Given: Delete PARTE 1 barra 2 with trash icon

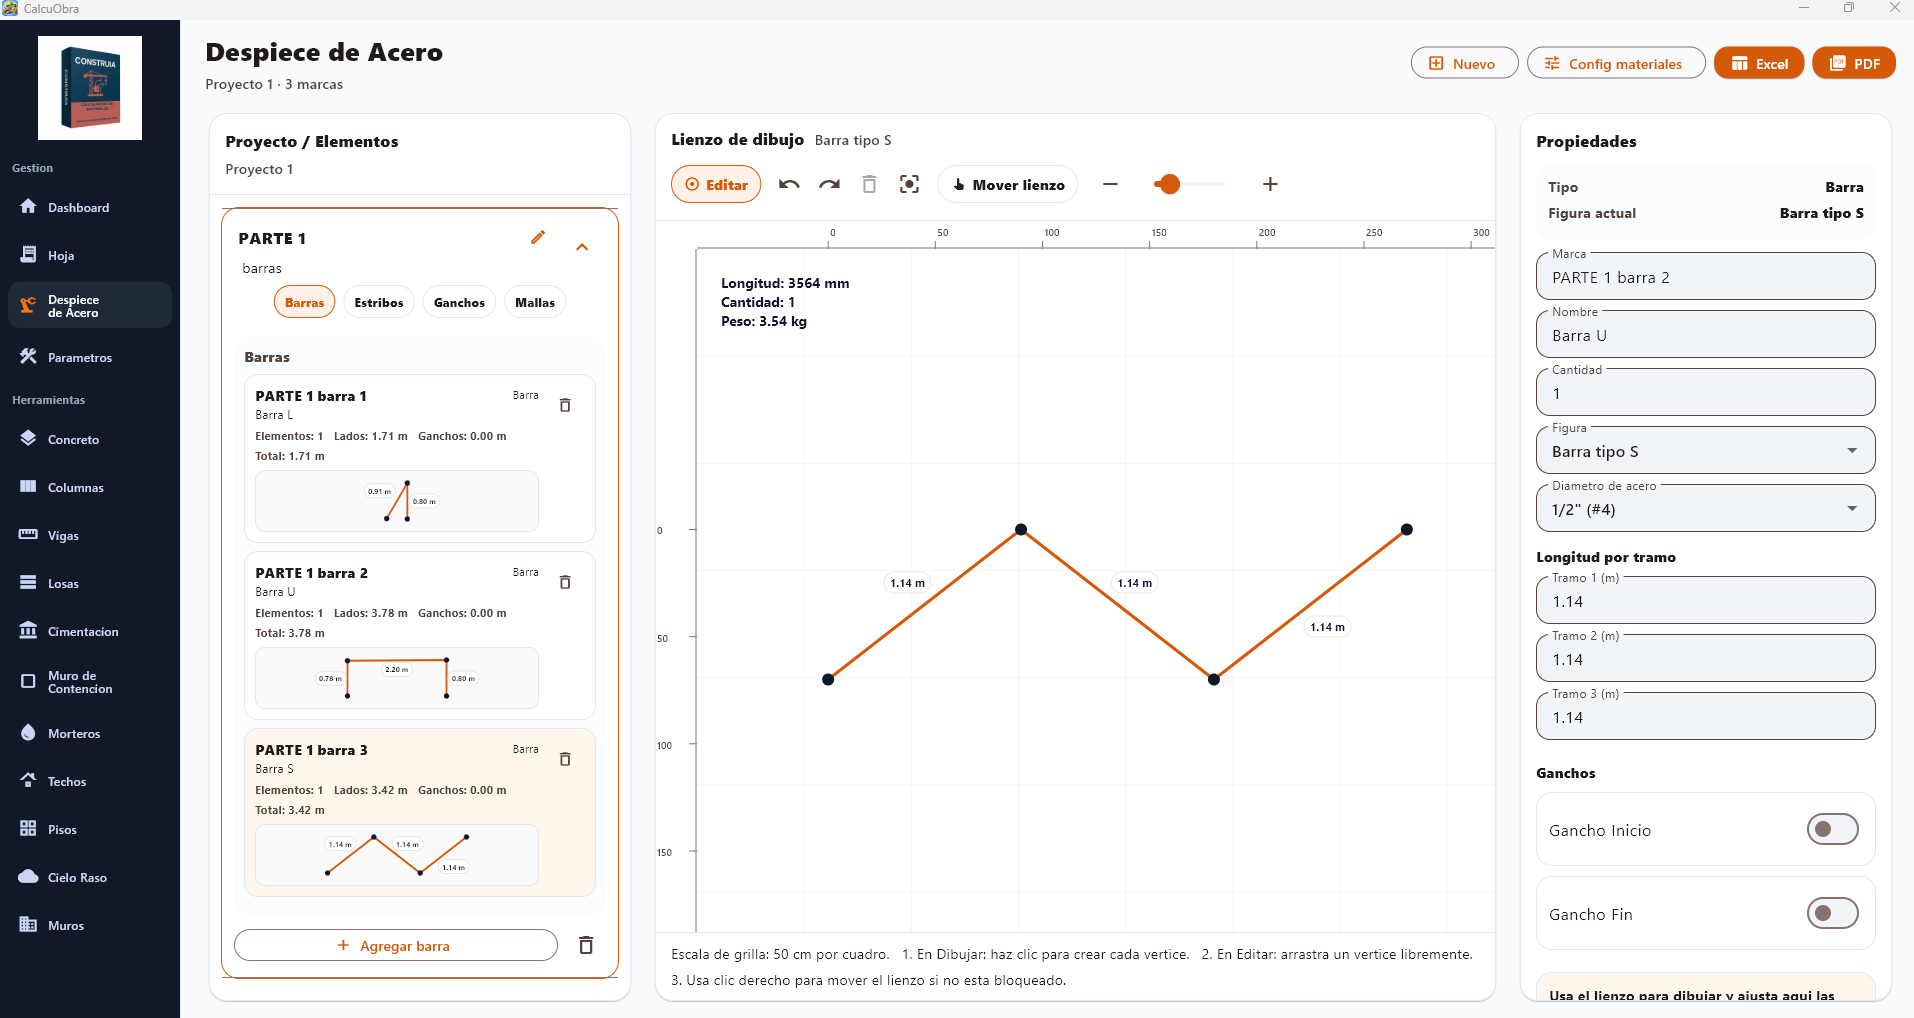Looking at the screenshot, I should 565,582.
